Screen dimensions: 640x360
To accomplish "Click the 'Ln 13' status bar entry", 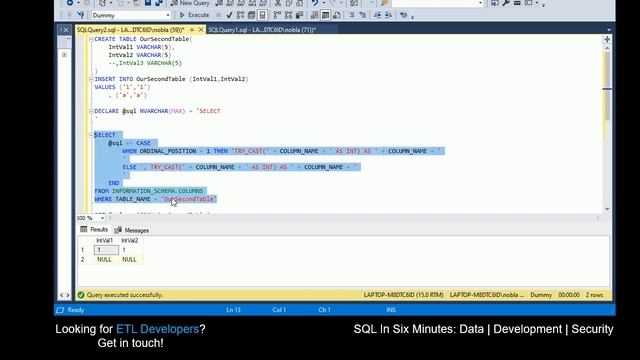I will click(x=233, y=310).
